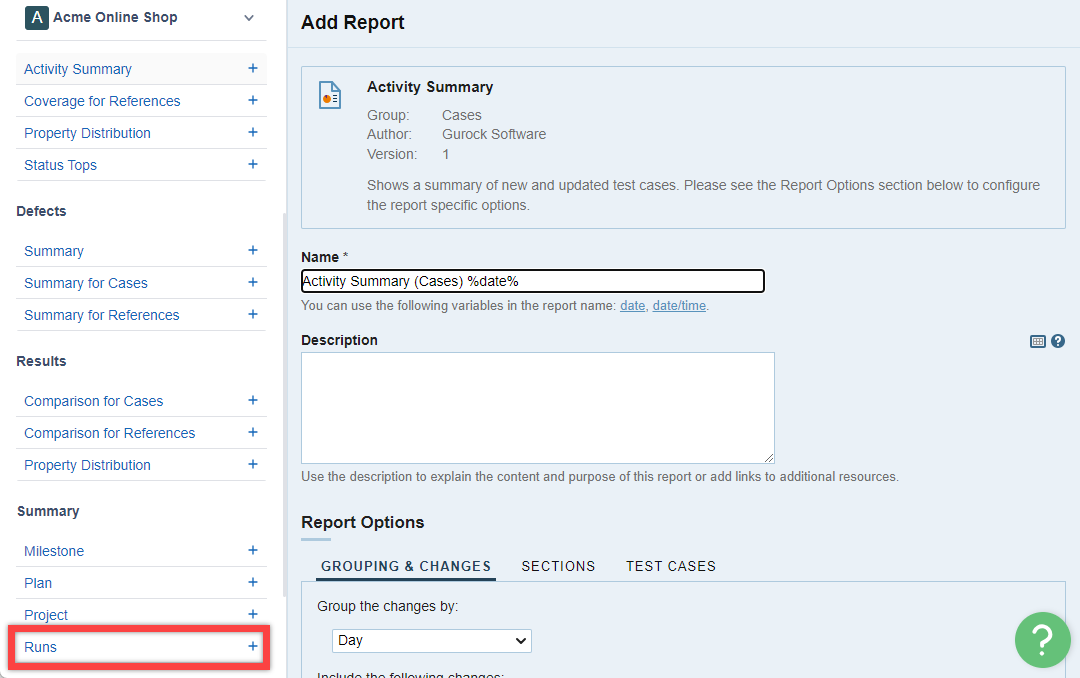This screenshot has width=1080, height=678.
Task: Select the Grouping & Changes tab
Action: (x=405, y=566)
